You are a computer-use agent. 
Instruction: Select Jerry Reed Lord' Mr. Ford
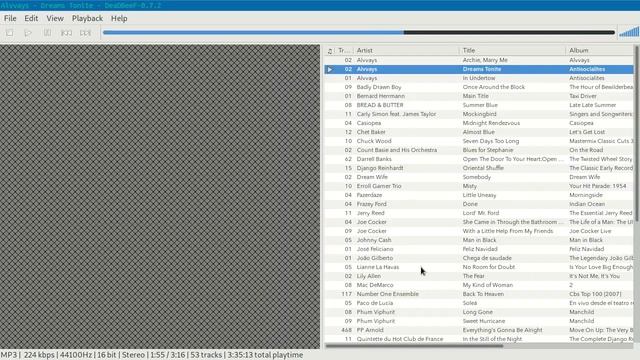point(479,213)
